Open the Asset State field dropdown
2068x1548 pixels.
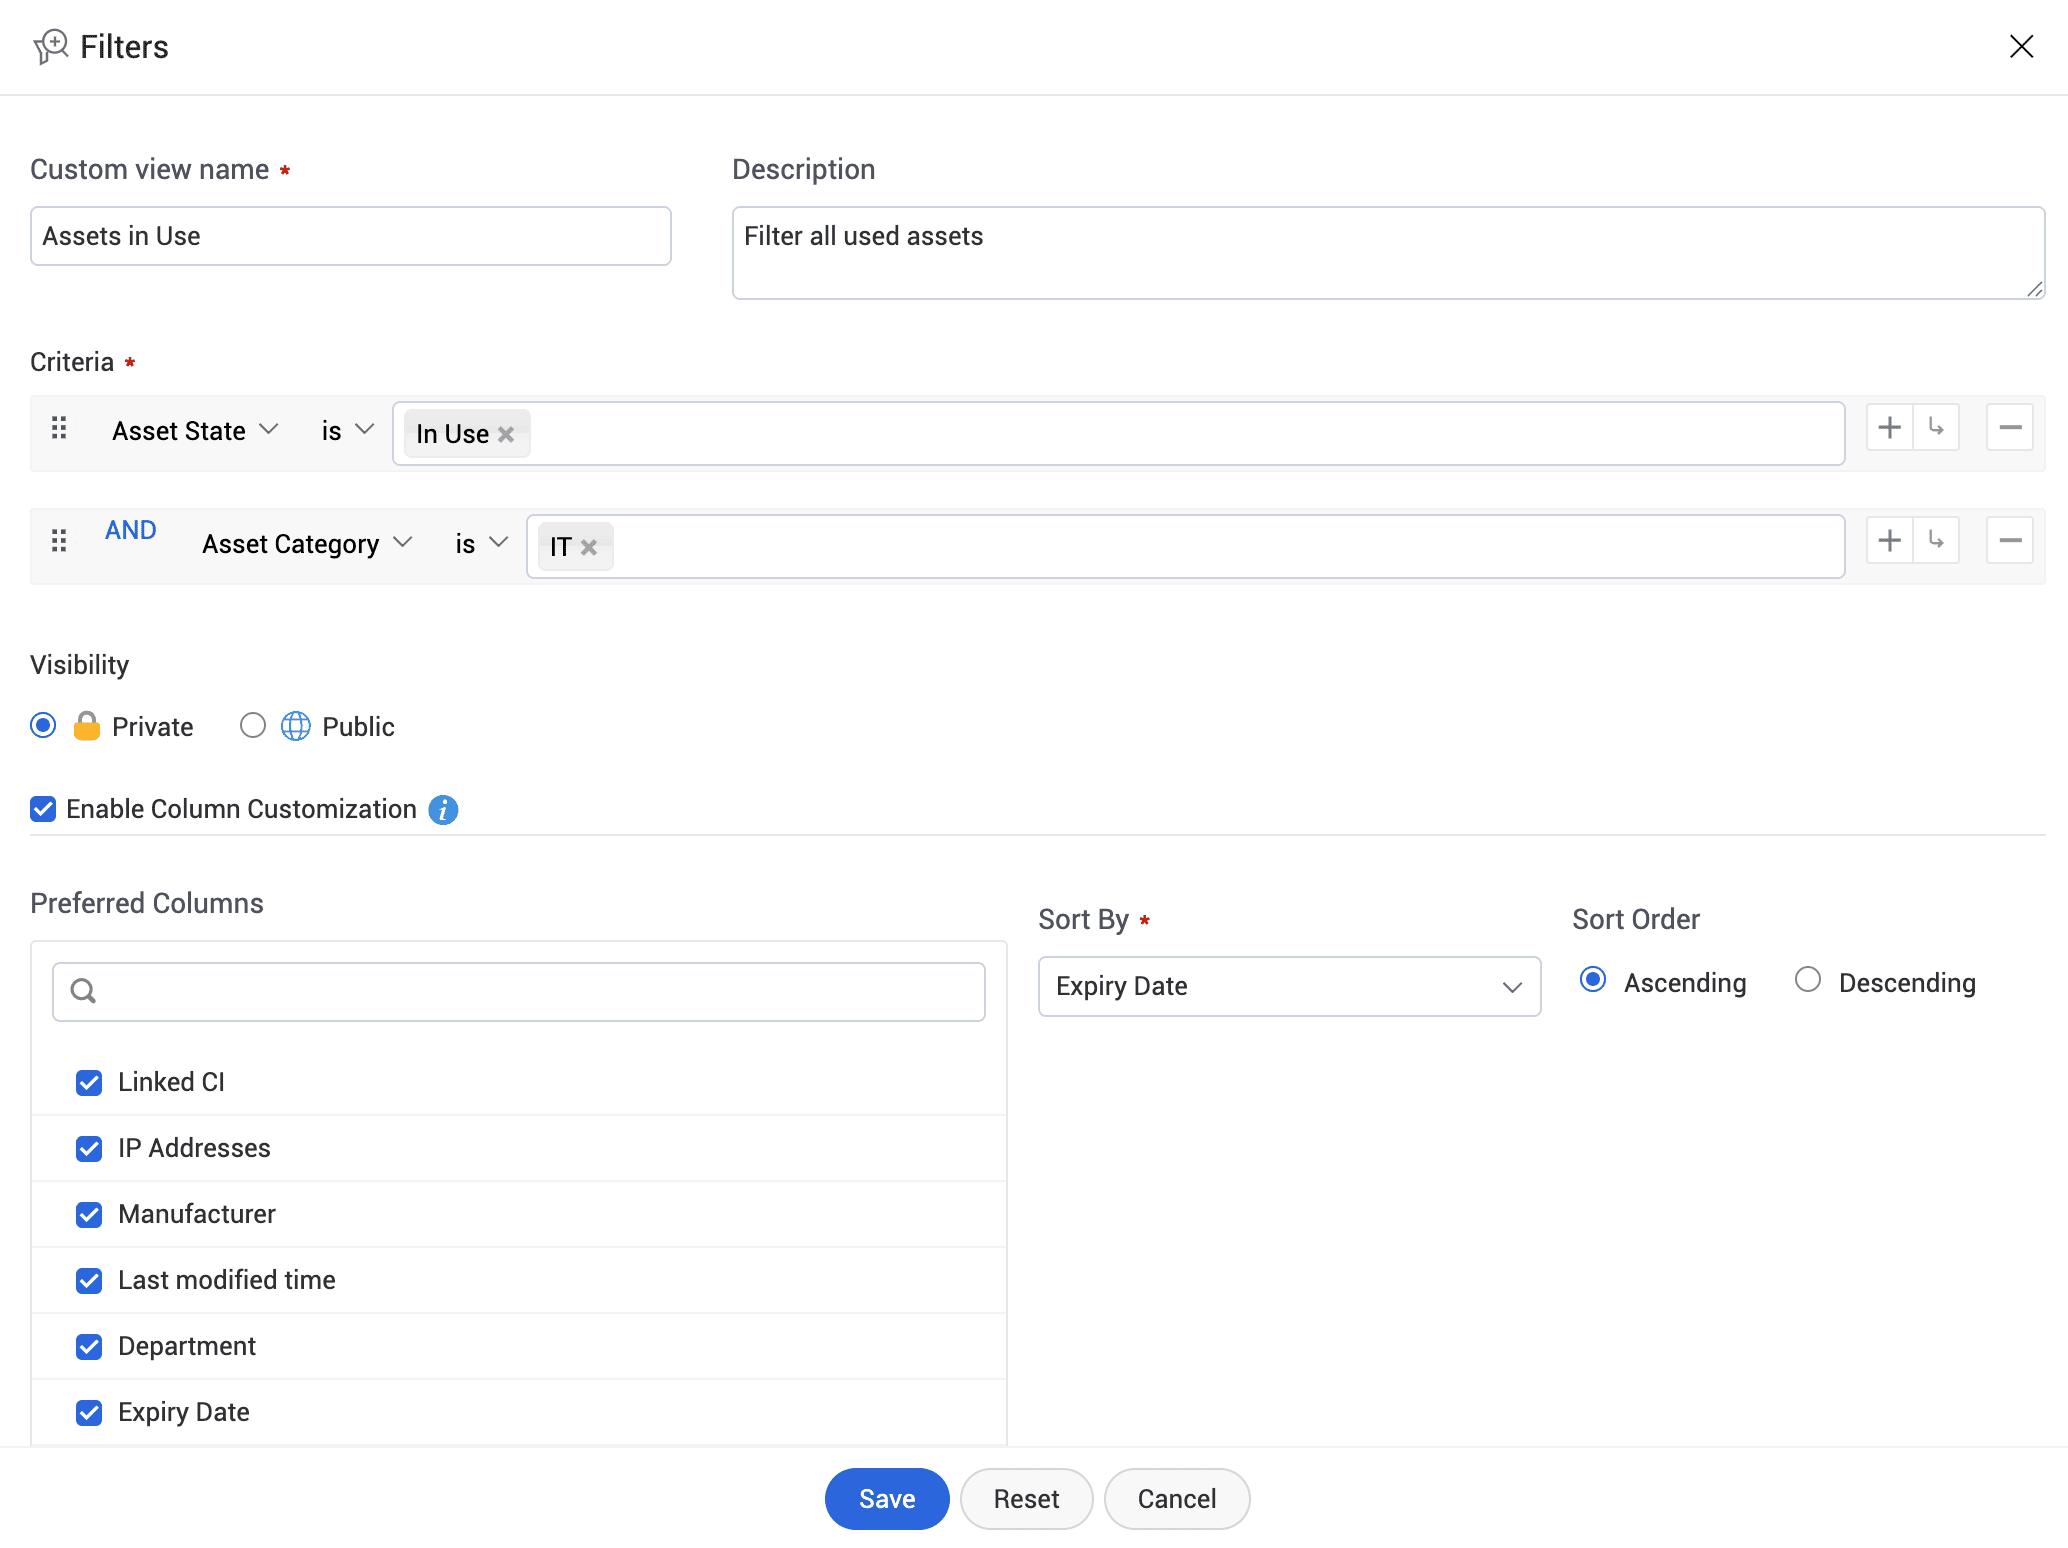[195, 431]
